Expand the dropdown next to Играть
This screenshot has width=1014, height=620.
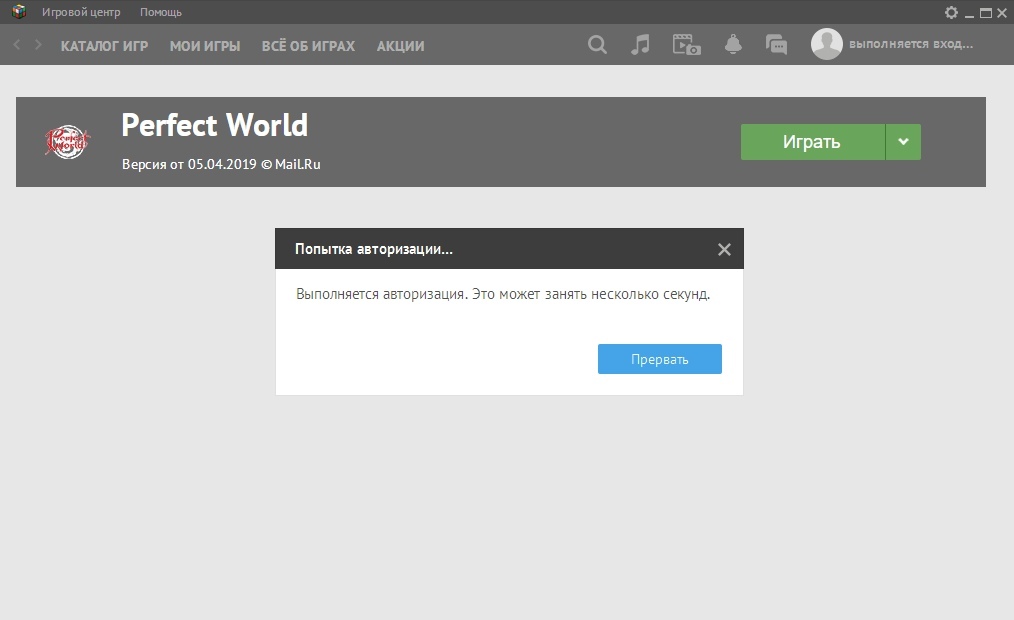coord(903,142)
